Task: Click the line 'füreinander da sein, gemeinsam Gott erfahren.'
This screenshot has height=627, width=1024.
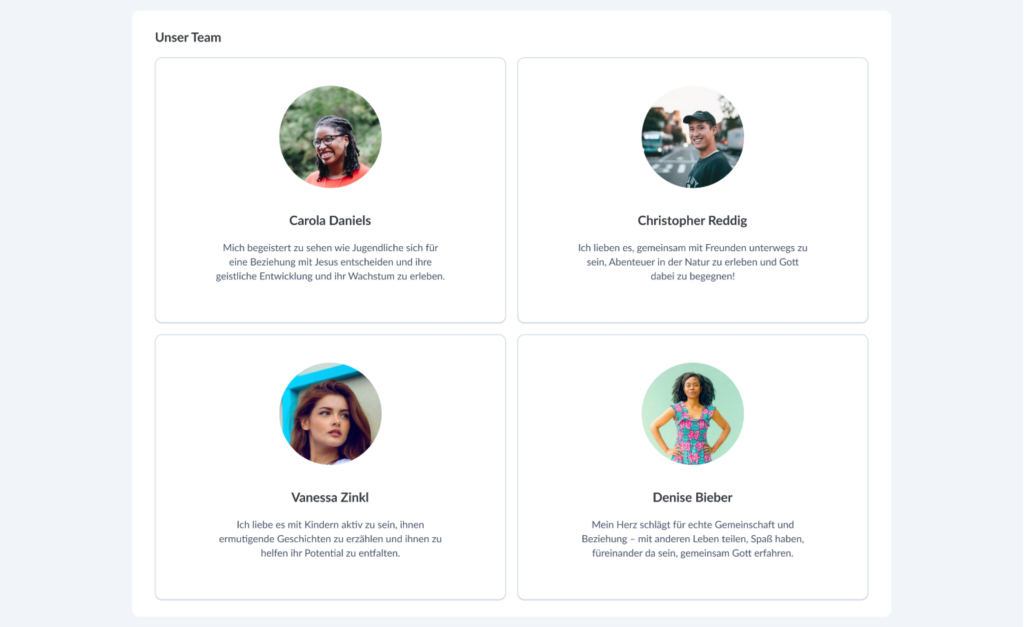Action: point(693,553)
